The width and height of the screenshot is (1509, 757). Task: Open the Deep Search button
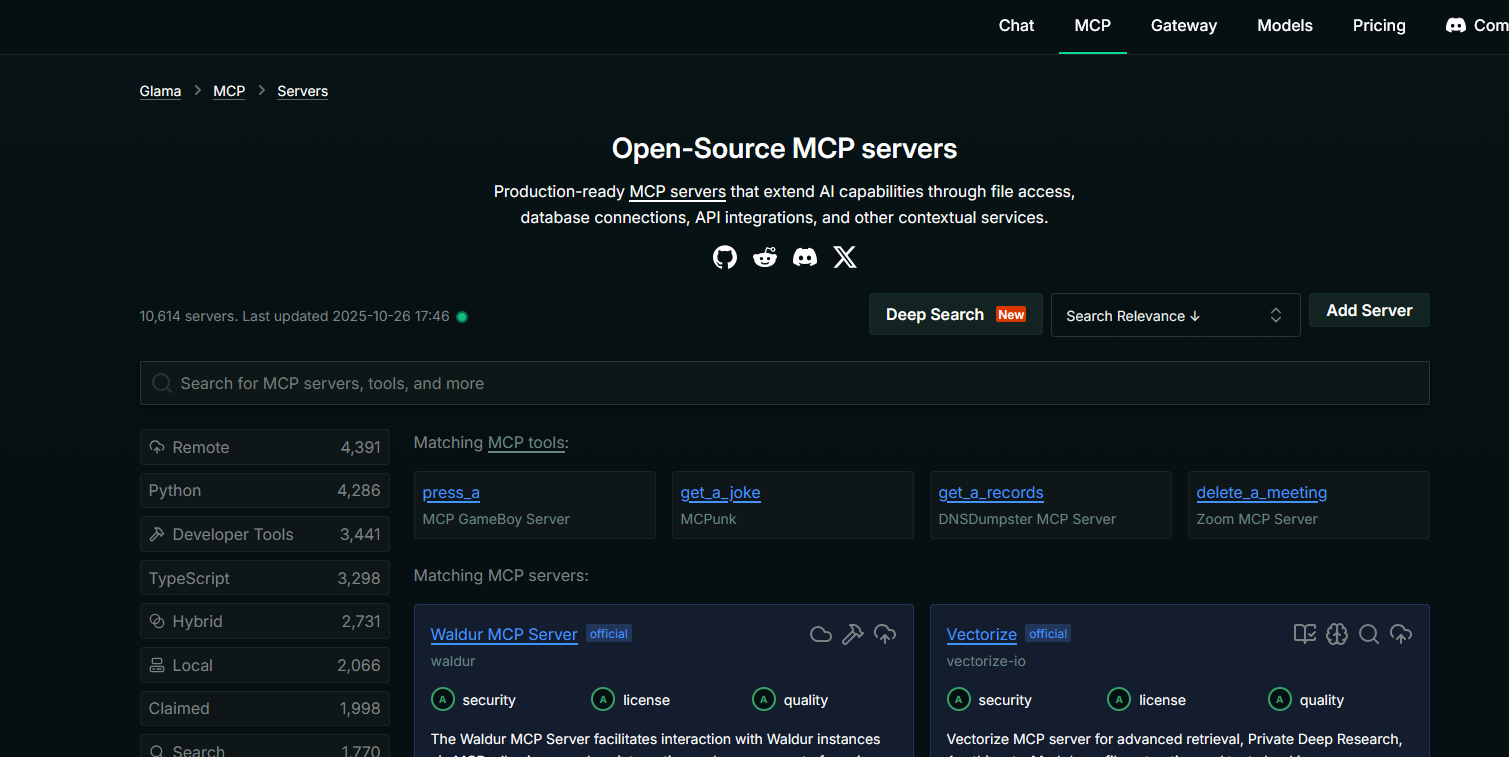[x=955, y=314]
